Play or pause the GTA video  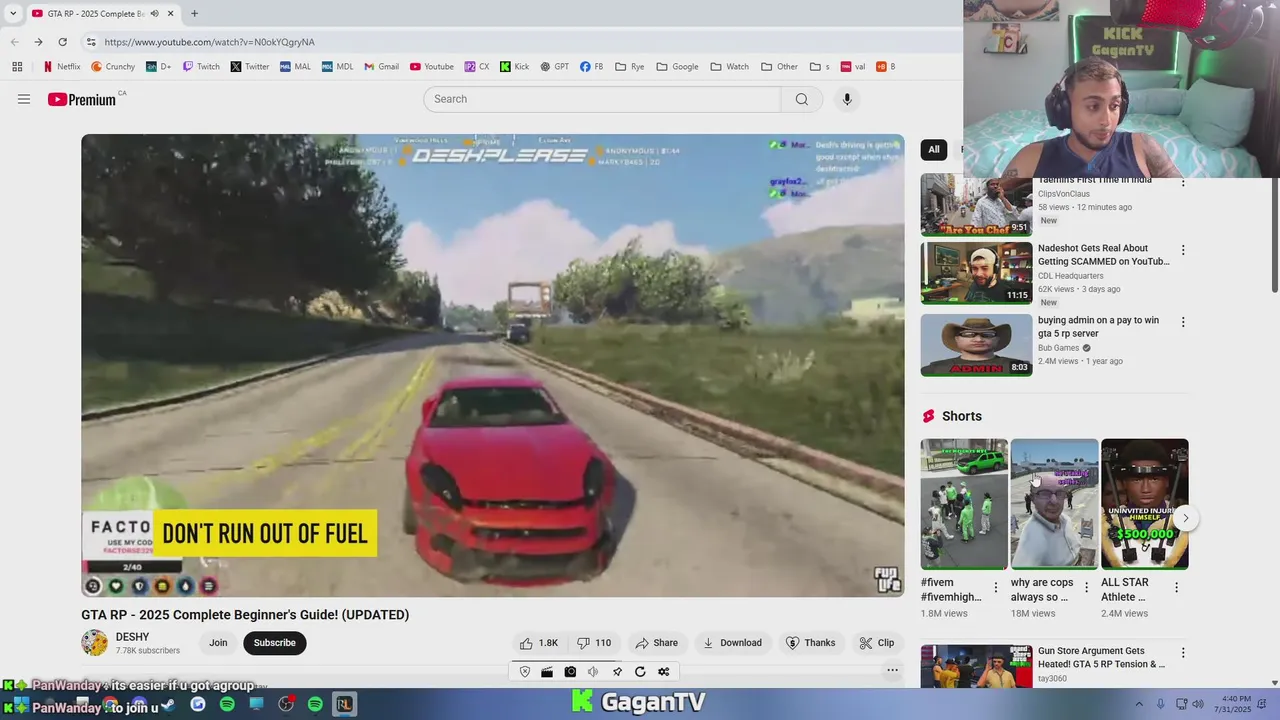493,365
